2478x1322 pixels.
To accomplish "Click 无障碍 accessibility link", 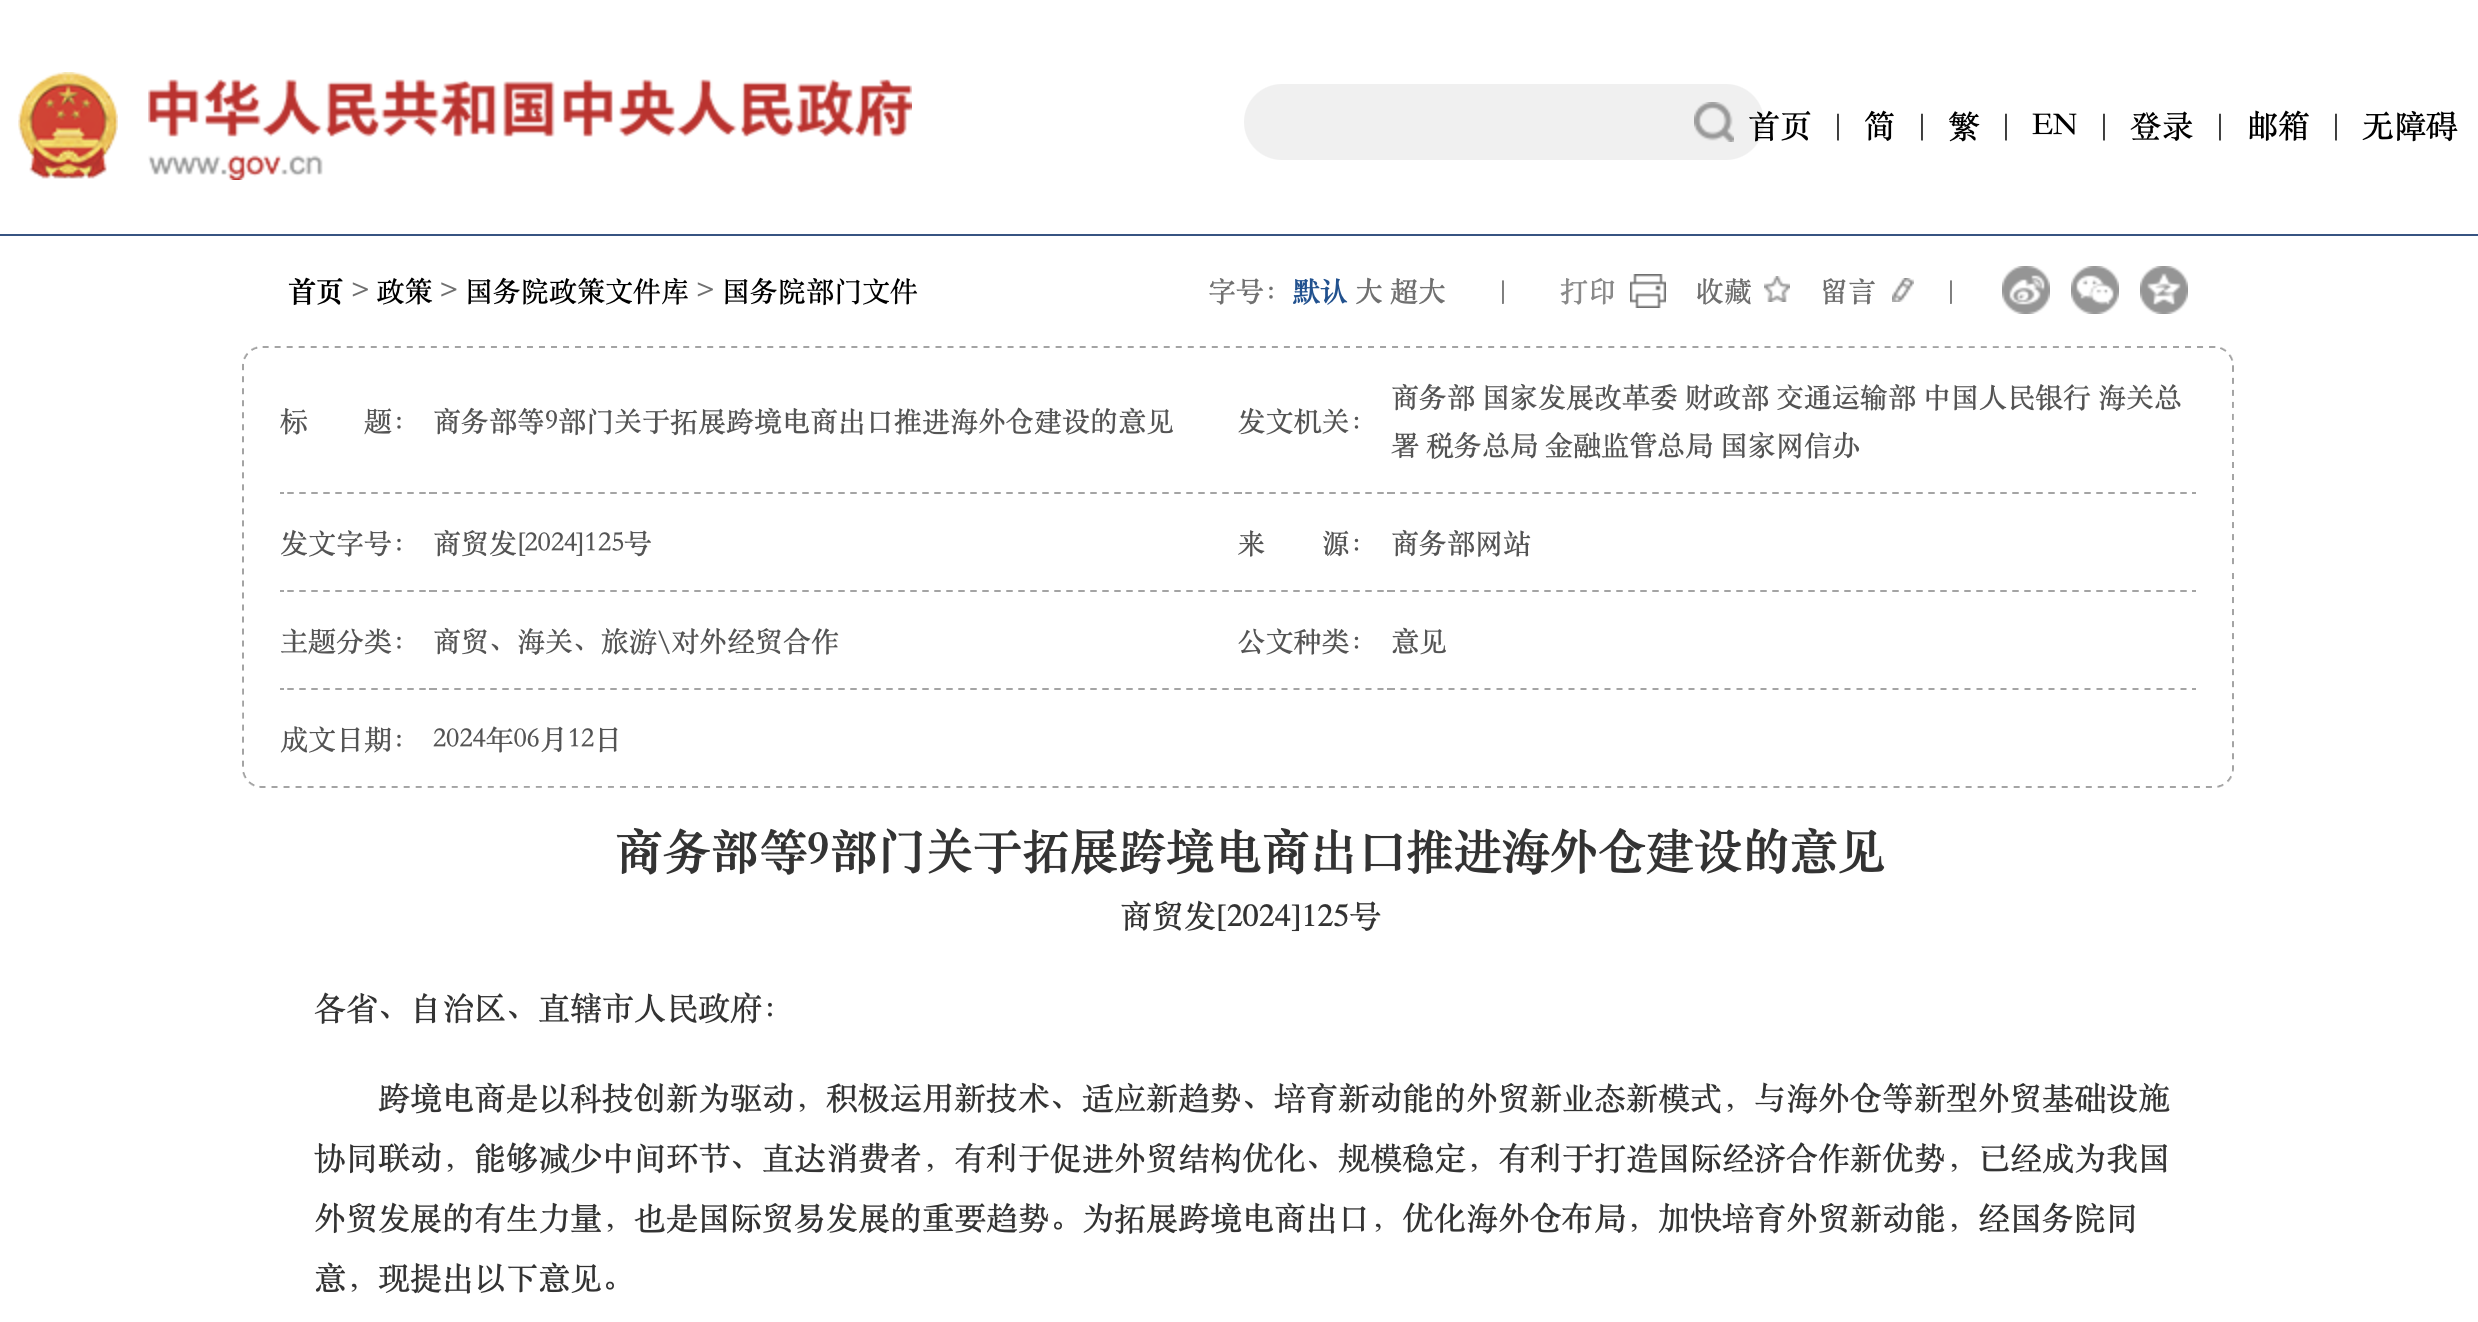I will pos(2409,126).
